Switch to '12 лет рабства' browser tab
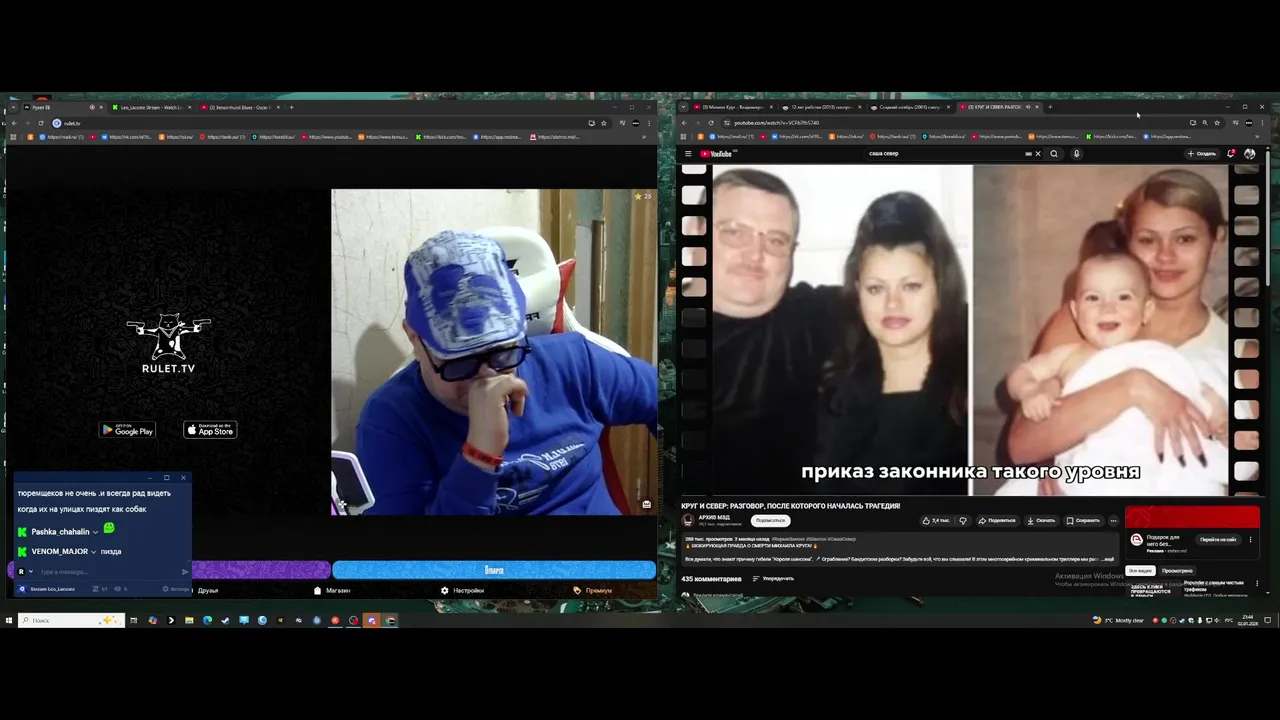This screenshot has height=720, width=1280. coord(821,107)
